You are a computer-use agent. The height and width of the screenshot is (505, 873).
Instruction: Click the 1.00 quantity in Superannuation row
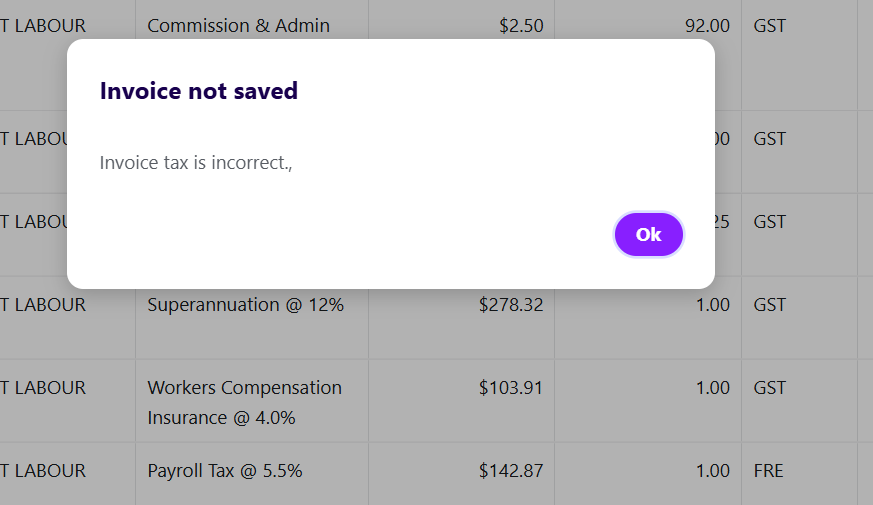coord(712,305)
